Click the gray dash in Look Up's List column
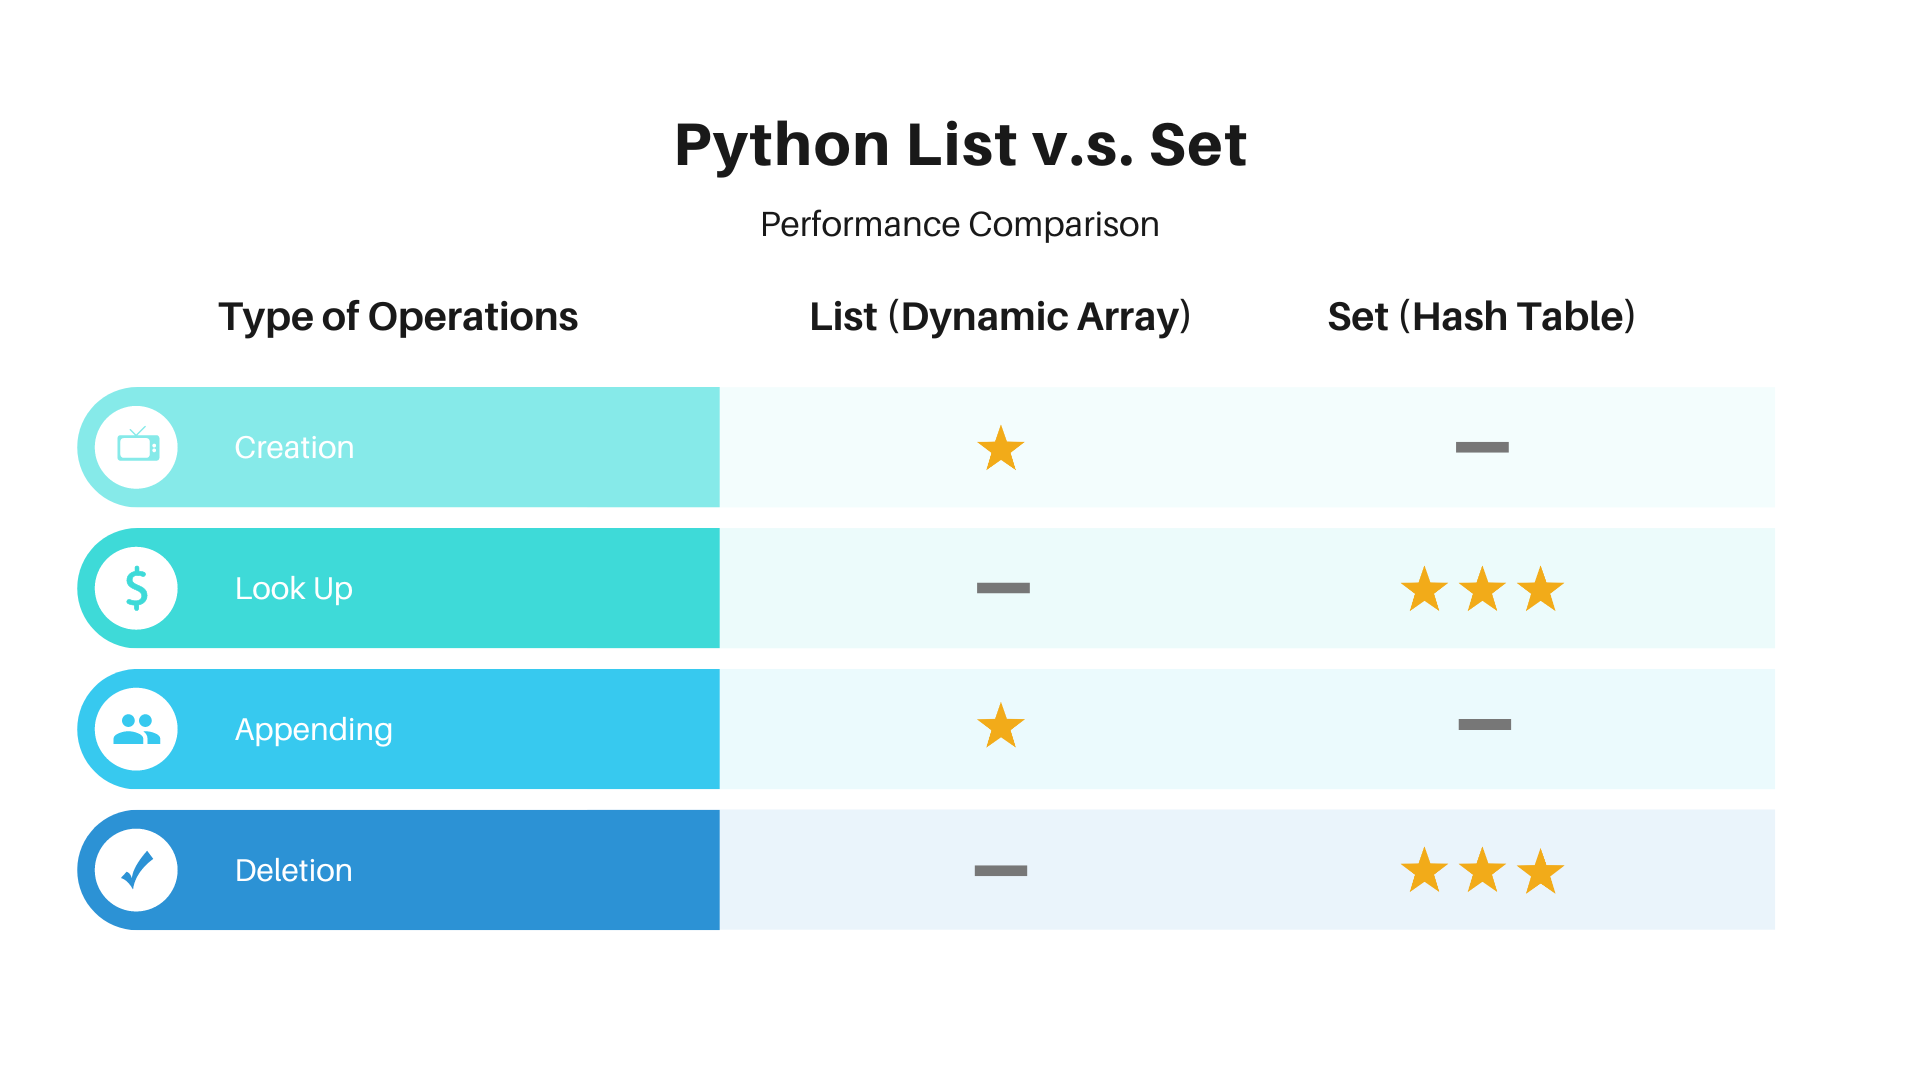 [x=1003, y=588]
